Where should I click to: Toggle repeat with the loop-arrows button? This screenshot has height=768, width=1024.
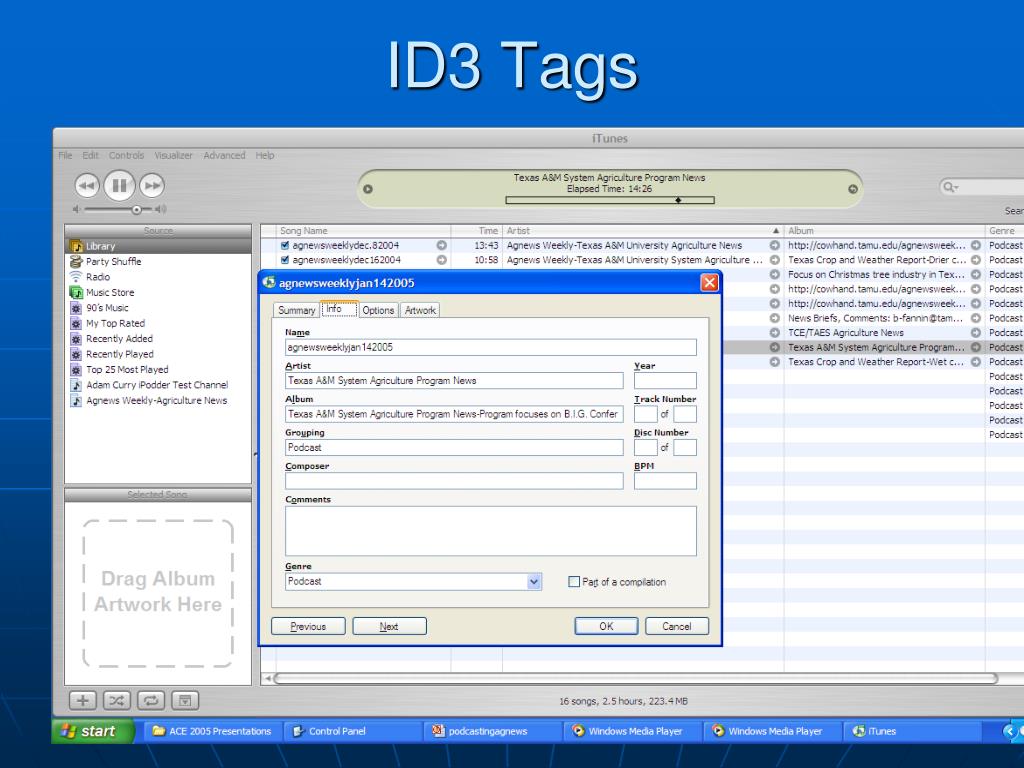[151, 701]
